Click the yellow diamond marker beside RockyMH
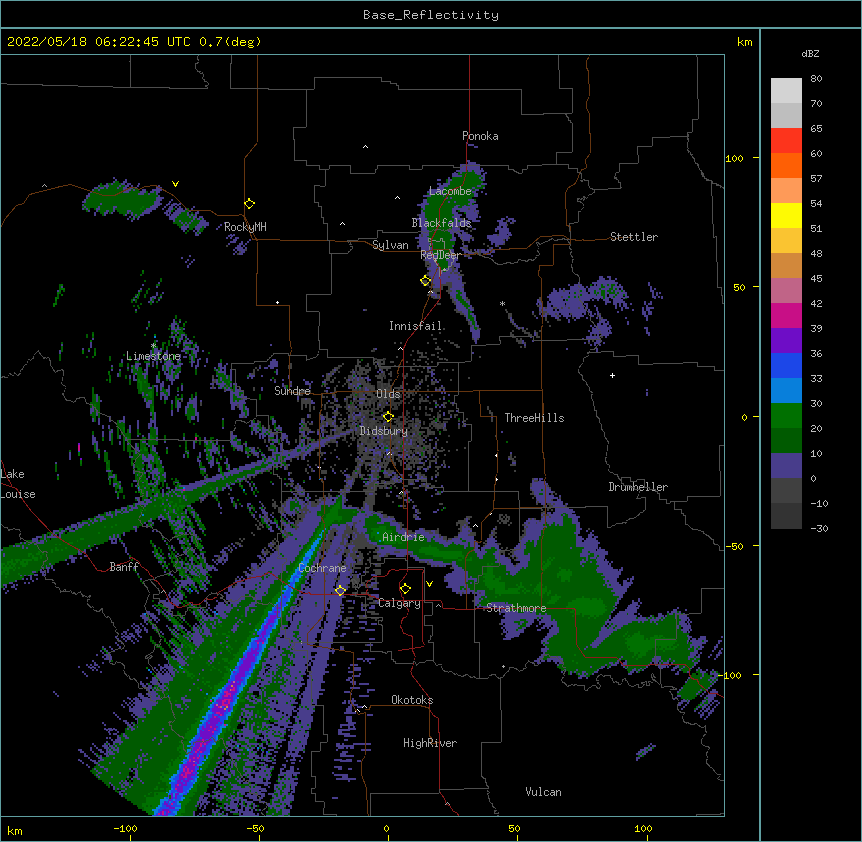862x842 pixels. tap(249, 204)
